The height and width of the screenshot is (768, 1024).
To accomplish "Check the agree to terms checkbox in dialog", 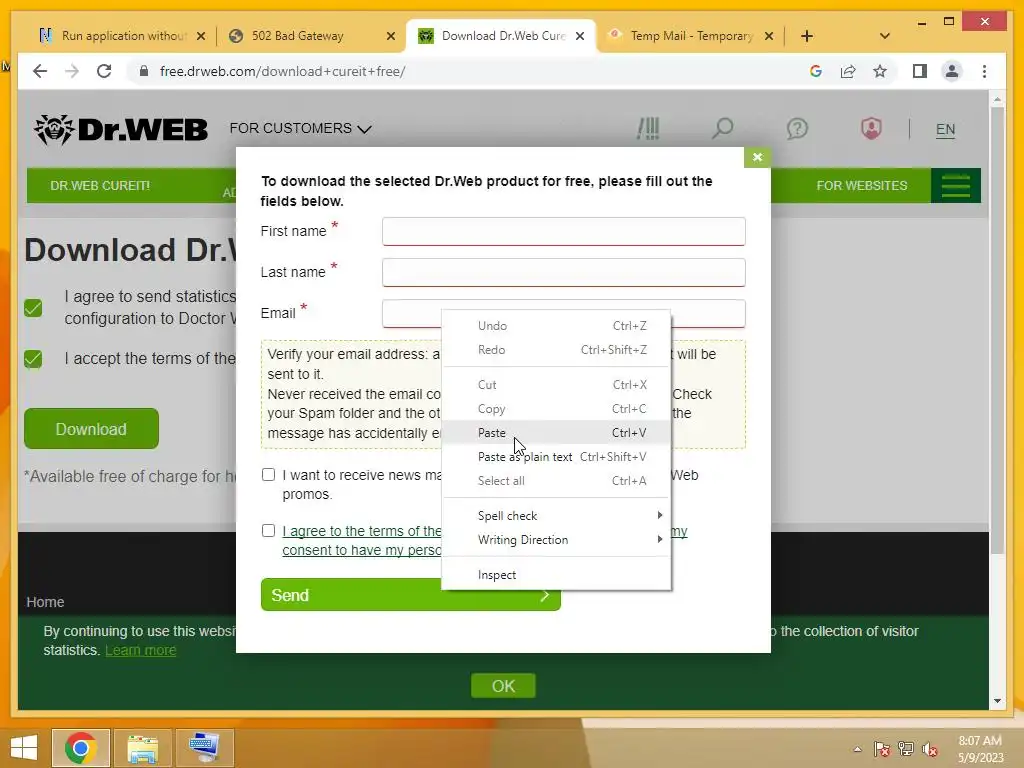I will coord(268,530).
